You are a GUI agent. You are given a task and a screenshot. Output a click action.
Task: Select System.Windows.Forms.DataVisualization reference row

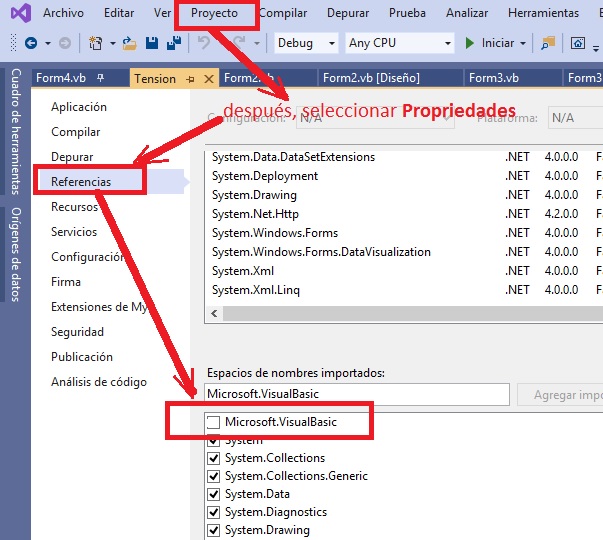[x=404, y=252]
